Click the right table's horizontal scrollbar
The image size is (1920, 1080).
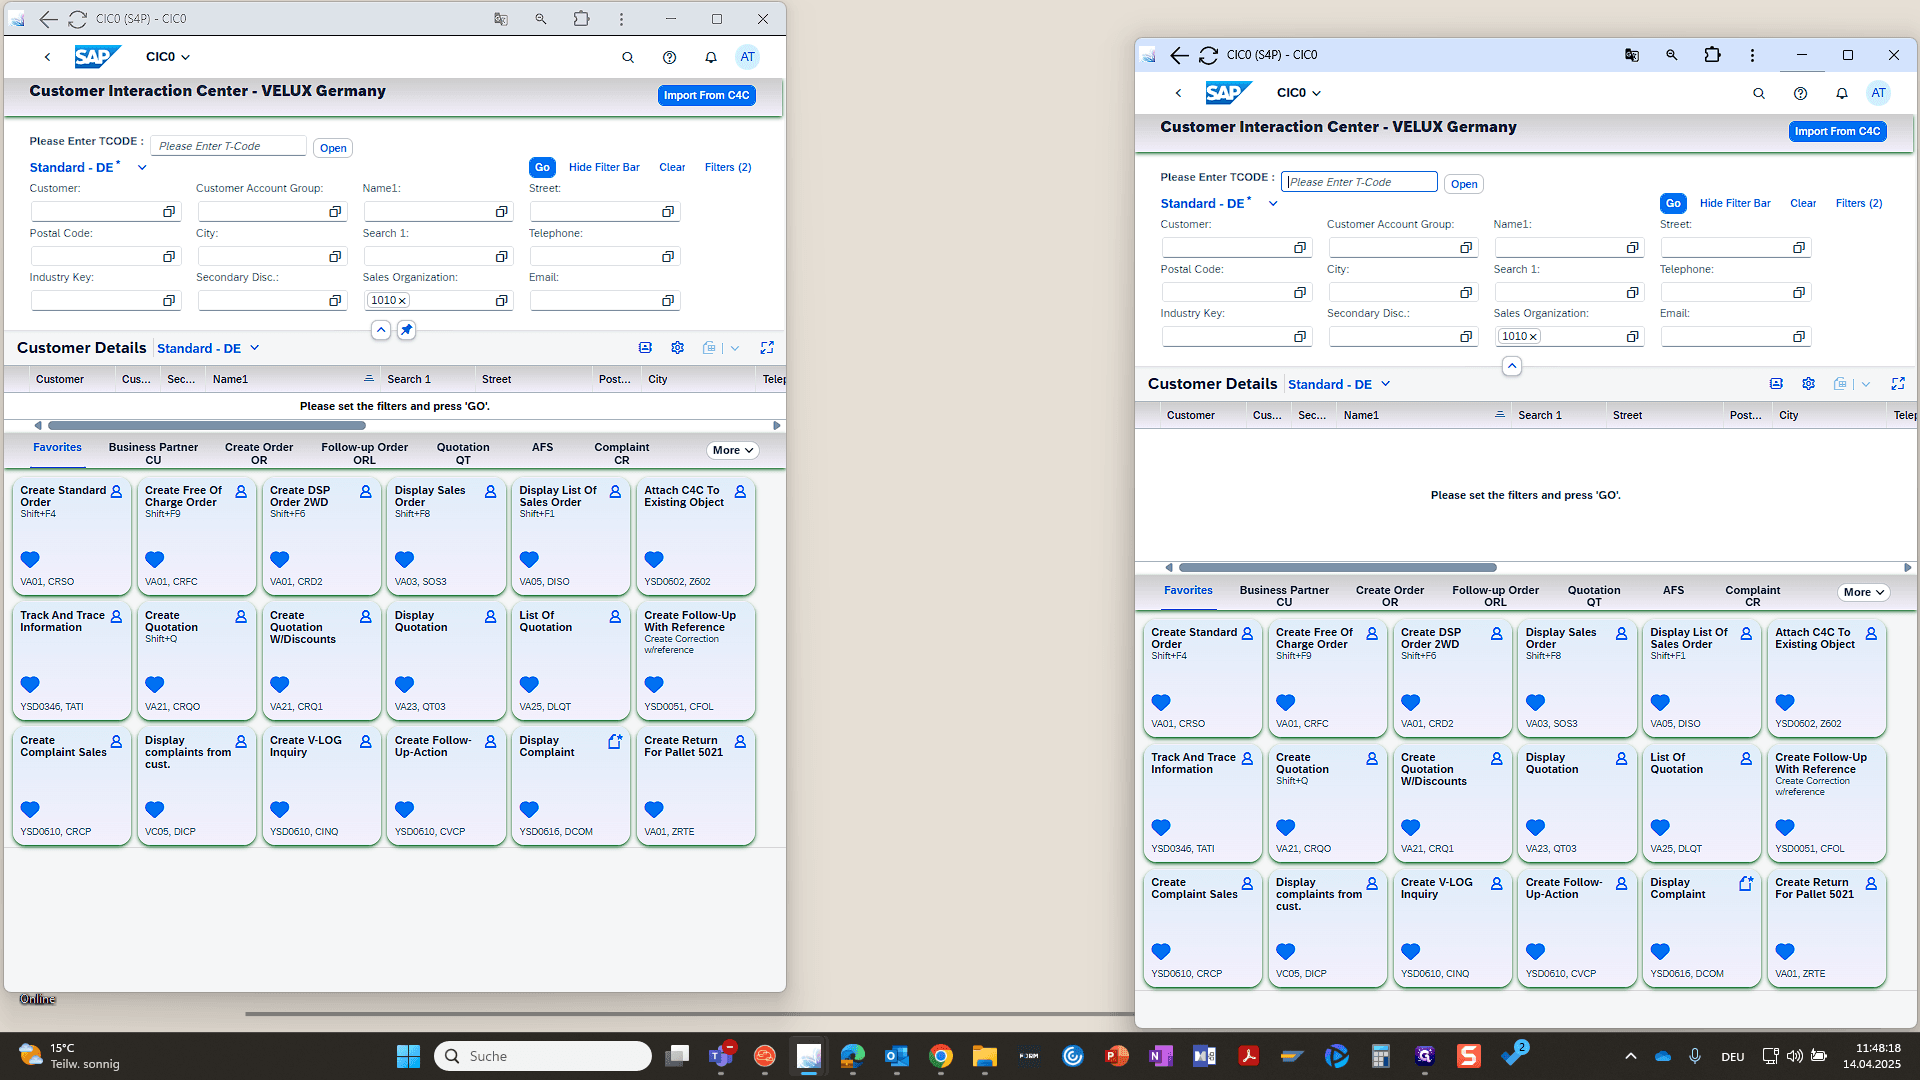pos(1338,568)
